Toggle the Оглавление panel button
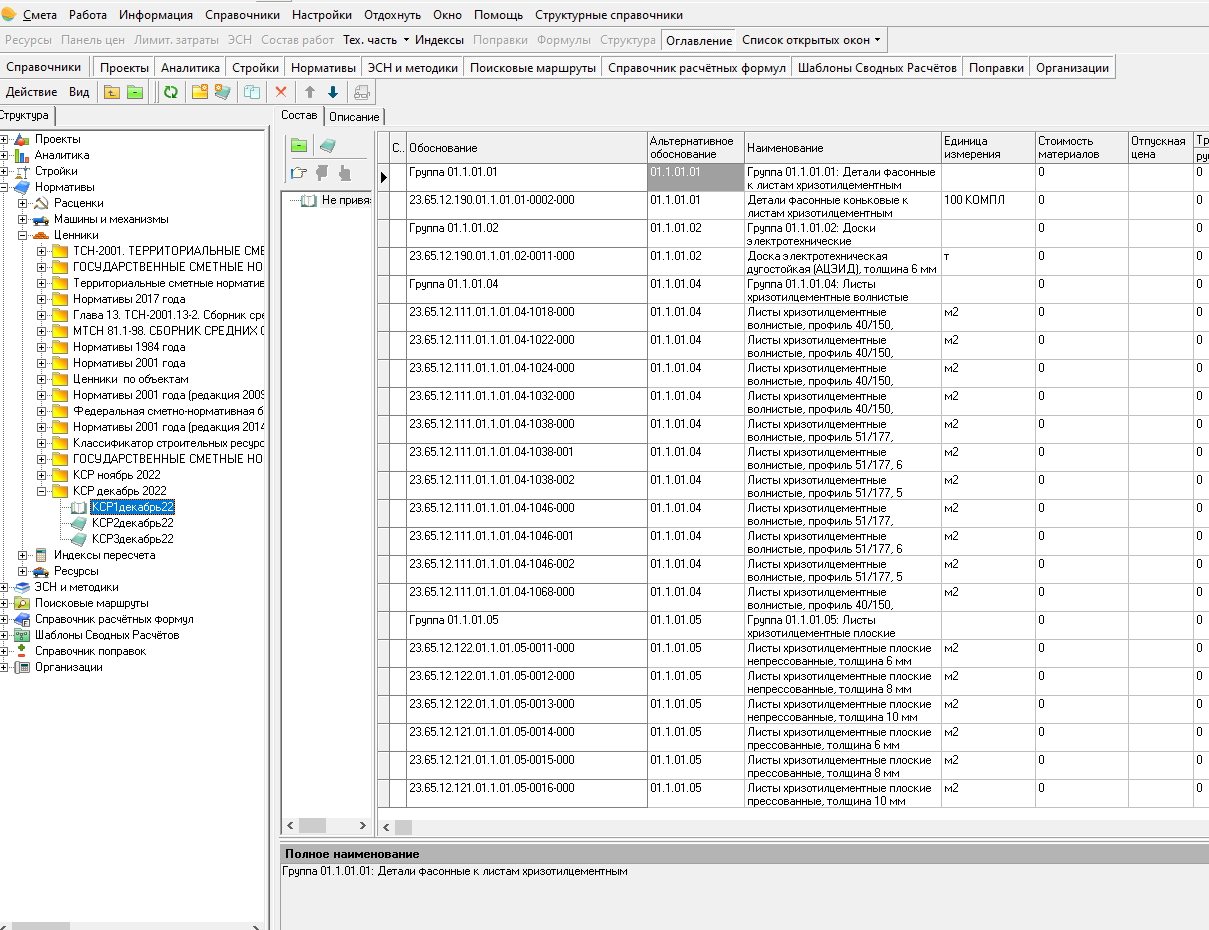Image resolution: width=1209 pixels, height=930 pixels. click(x=698, y=40)
